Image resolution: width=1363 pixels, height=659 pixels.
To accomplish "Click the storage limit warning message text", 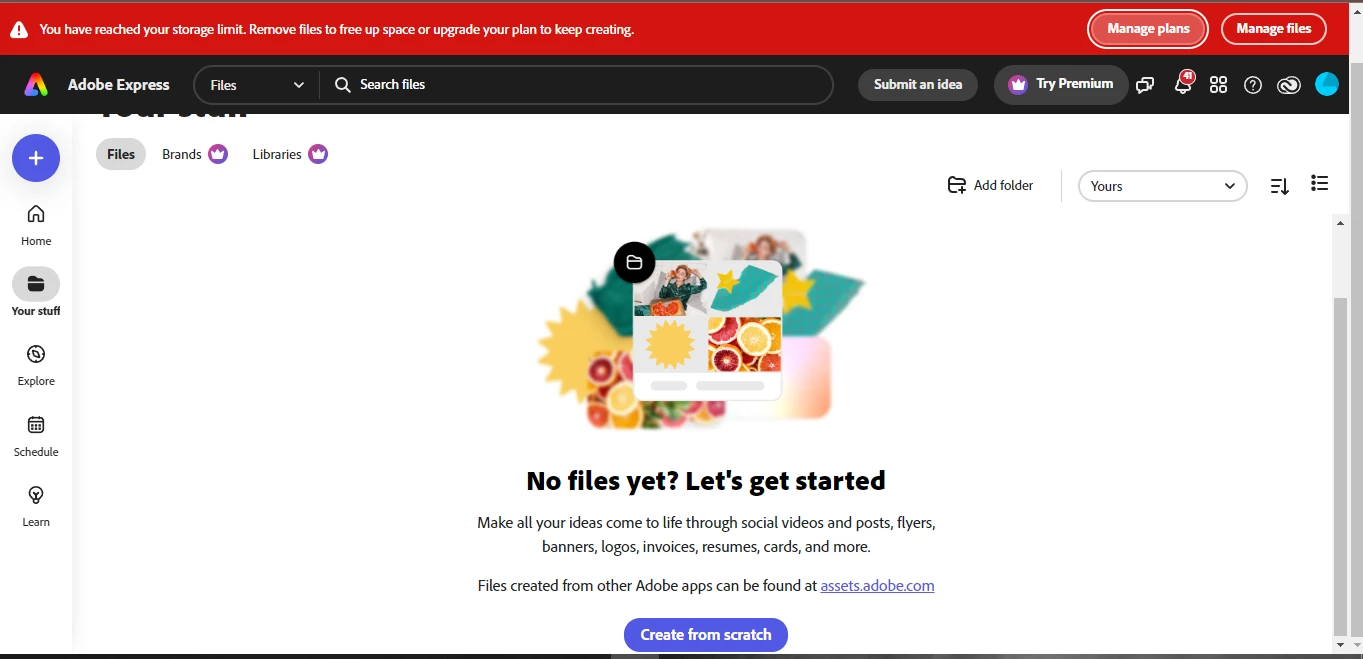I will coord(337,30).
